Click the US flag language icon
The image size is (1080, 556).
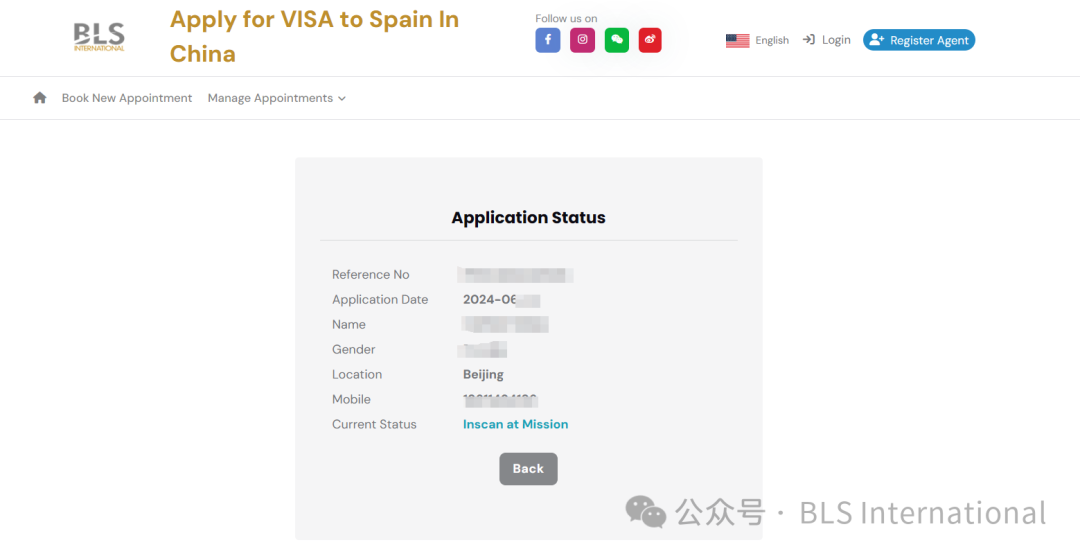pyautogui.click(x=737, y=41)
